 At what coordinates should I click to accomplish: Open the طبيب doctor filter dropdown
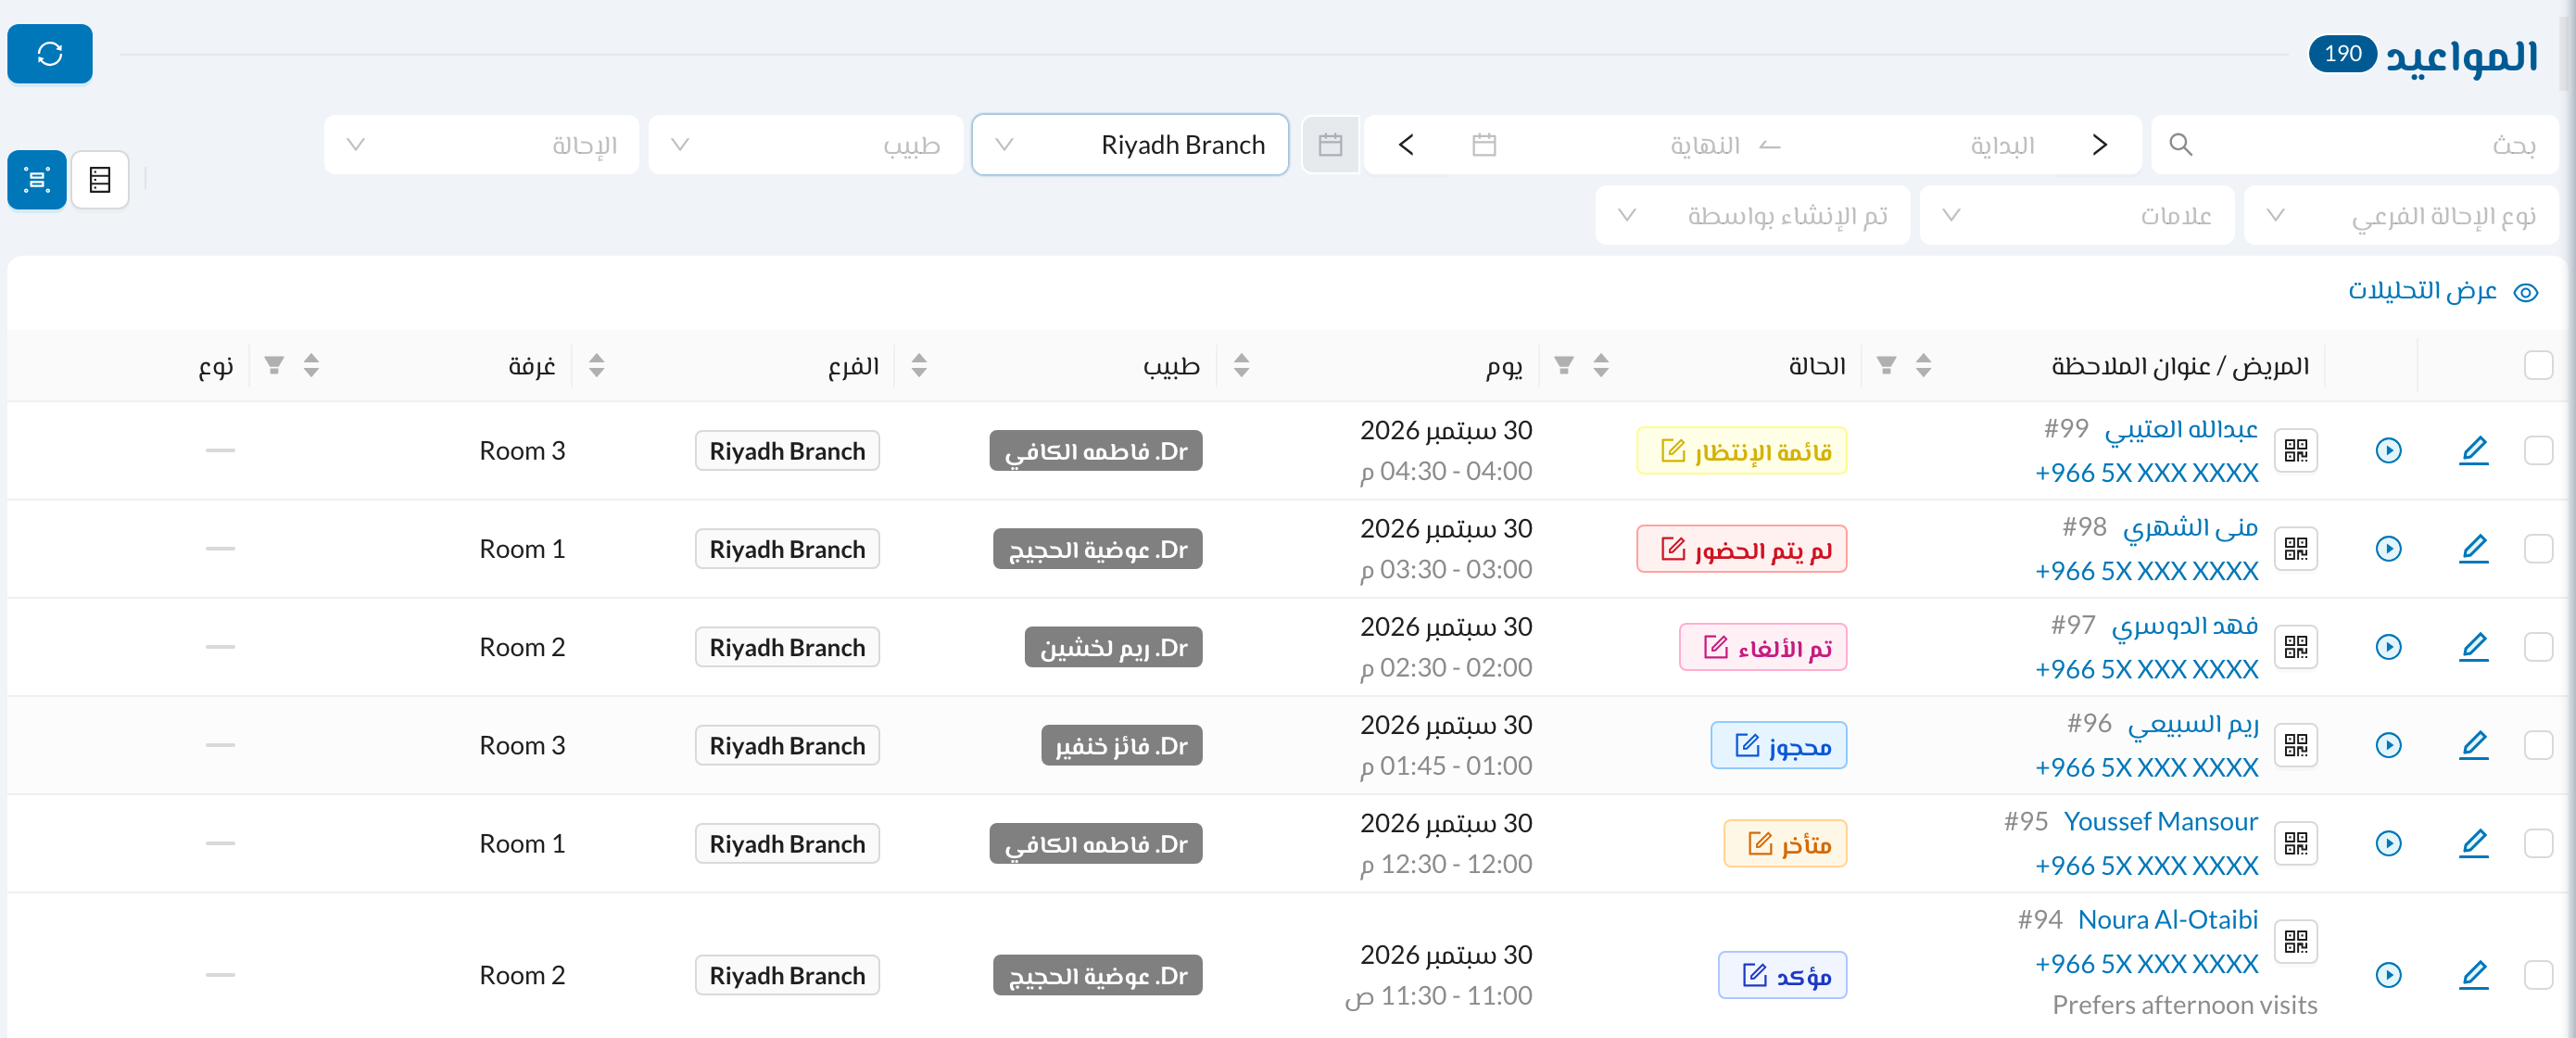[x=805, y=145]
